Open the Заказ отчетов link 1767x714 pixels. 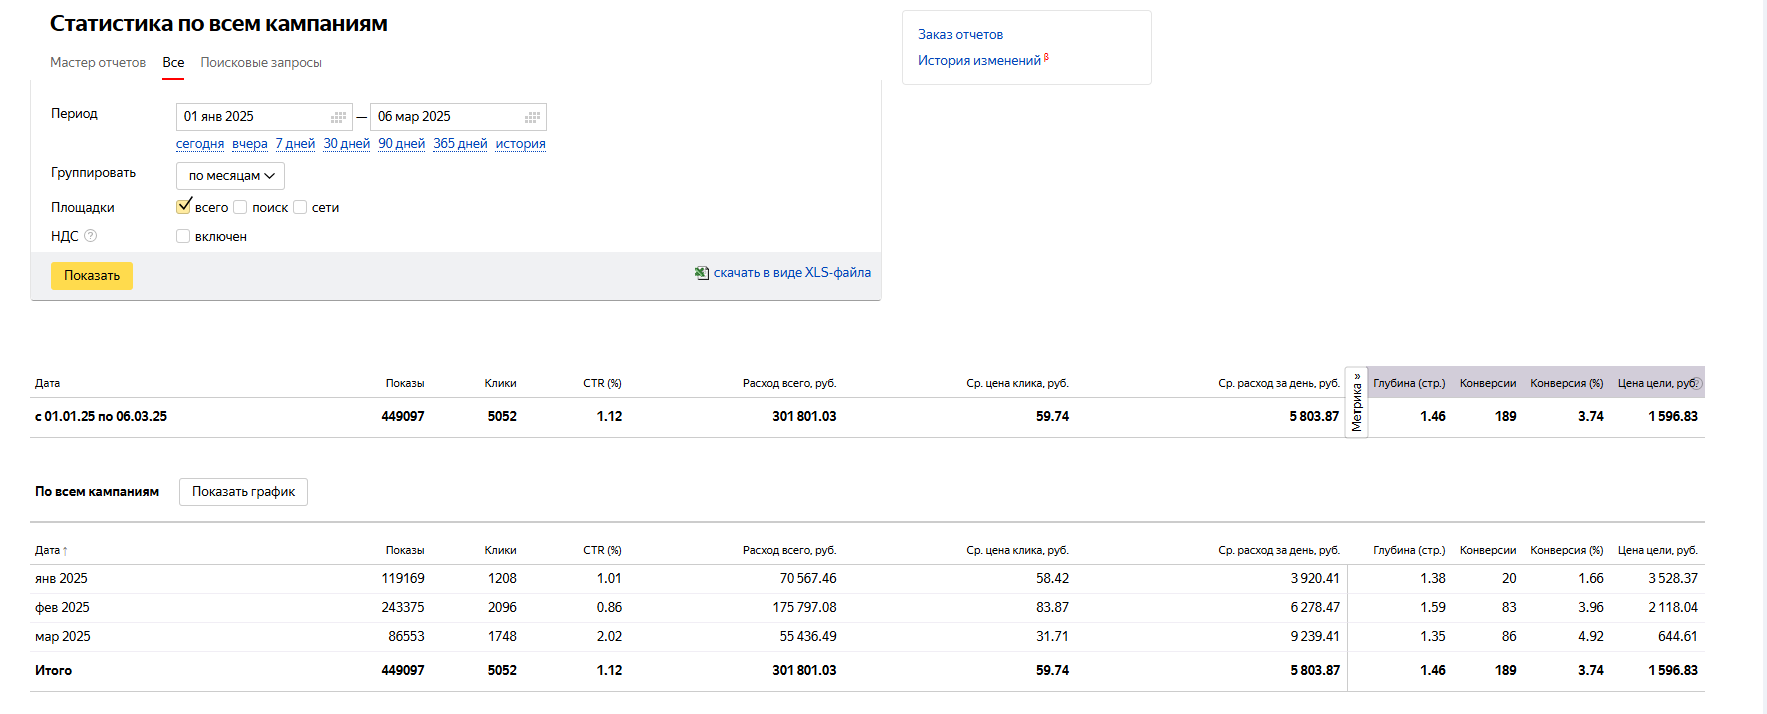tap(960, 34)
